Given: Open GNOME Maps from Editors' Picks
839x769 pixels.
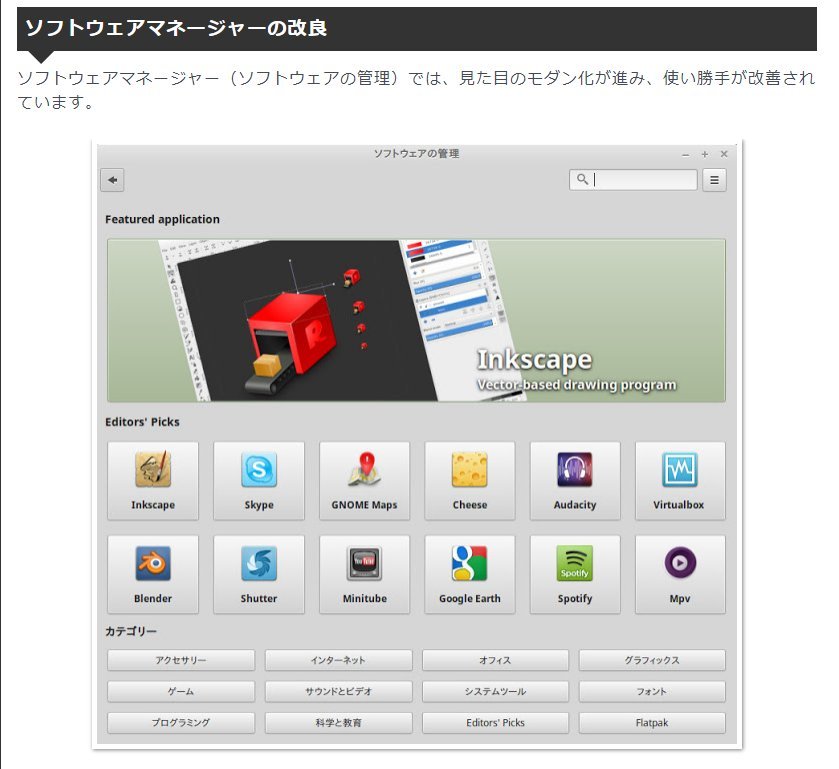Looking at the screenshot, I should click(x=364, y=480).
